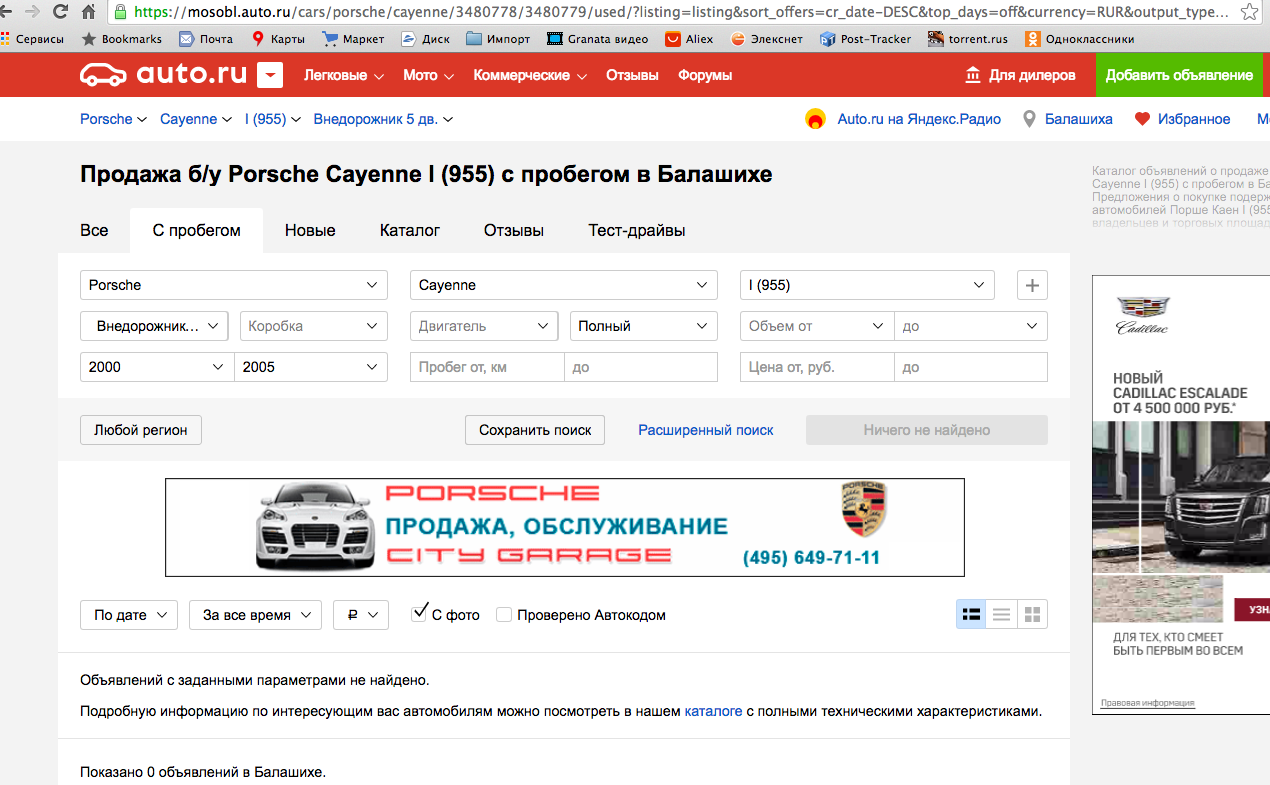The height and width of the screenshot is (785, 1270).
Task: Open the Полный drivetrain dropdown
Action: pos(644,326)
